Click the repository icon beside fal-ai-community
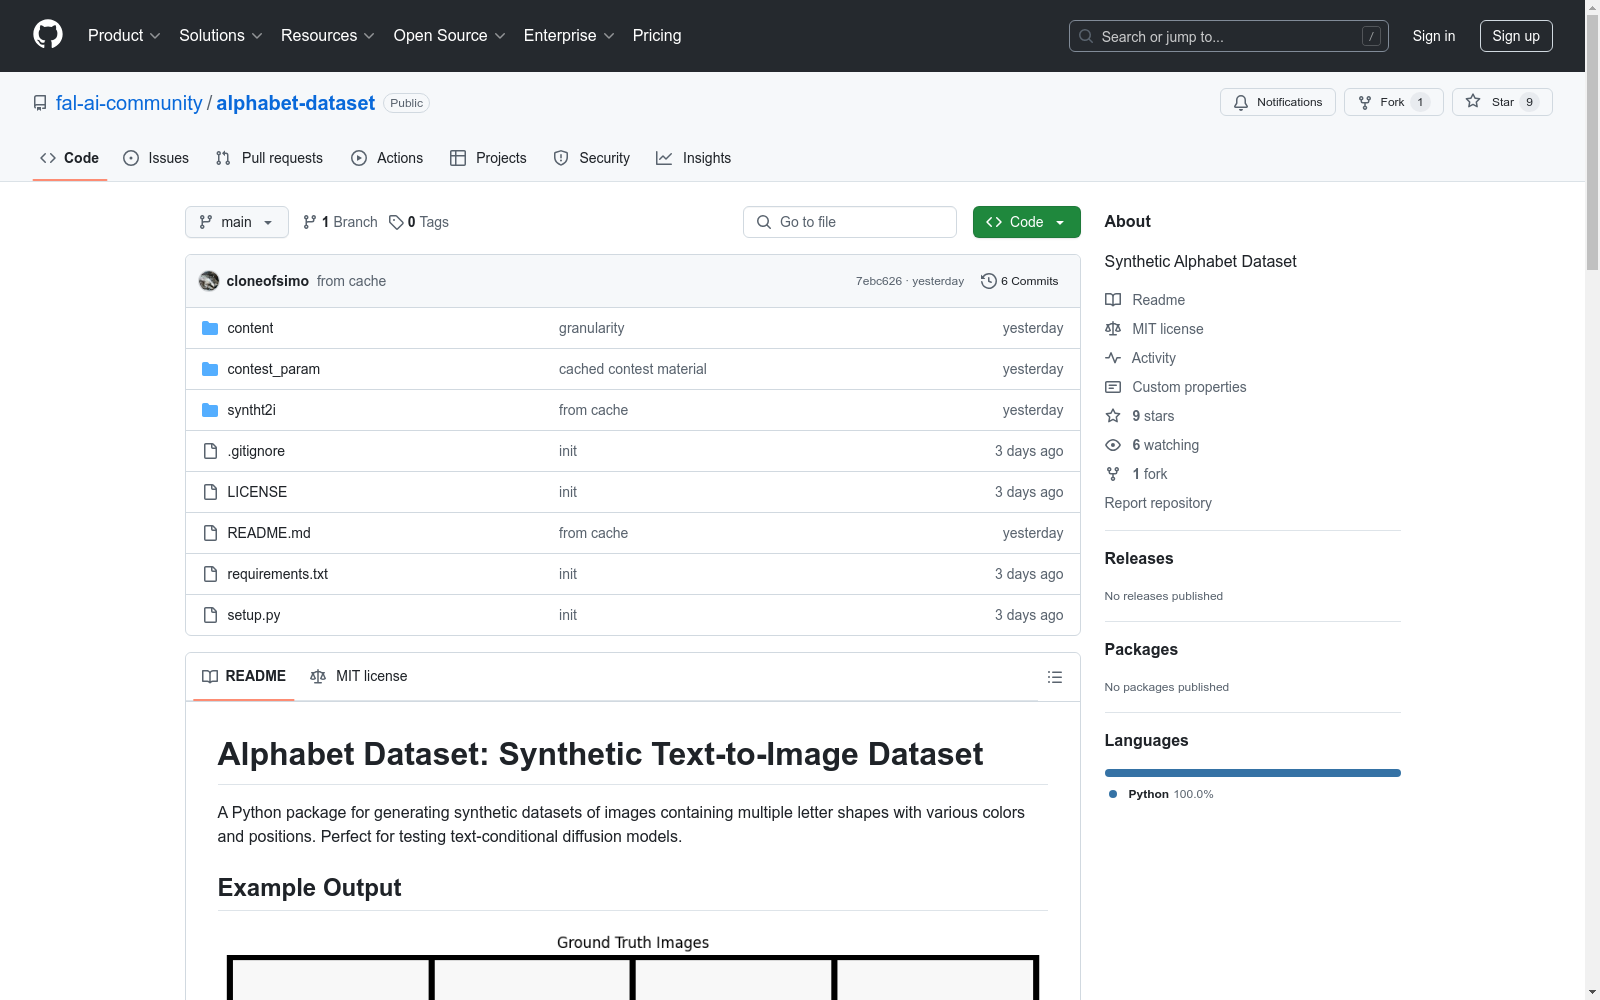The height and width of the screenshot is (1000, 1600). pyautogui.click(x=40, y=103)
